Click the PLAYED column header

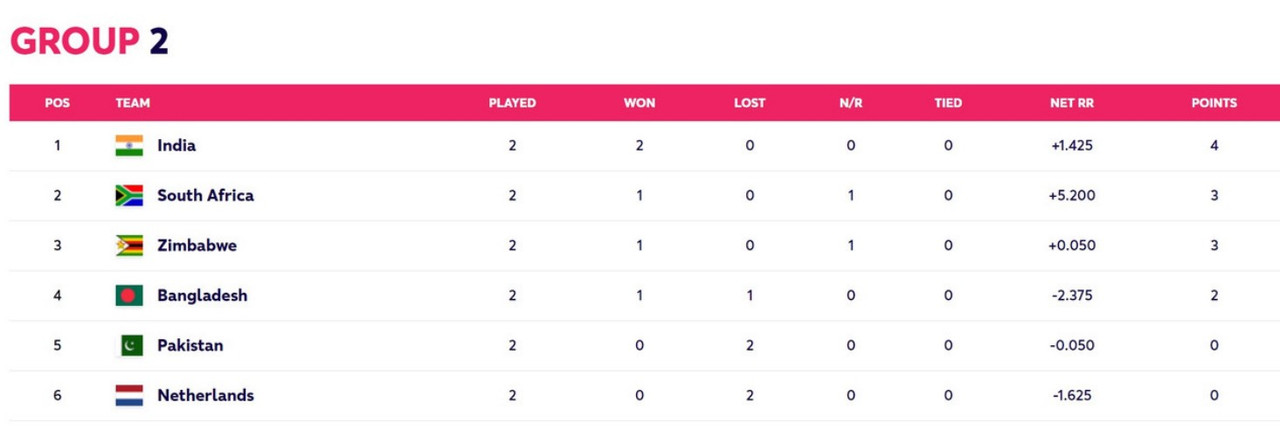coord(512,103)
